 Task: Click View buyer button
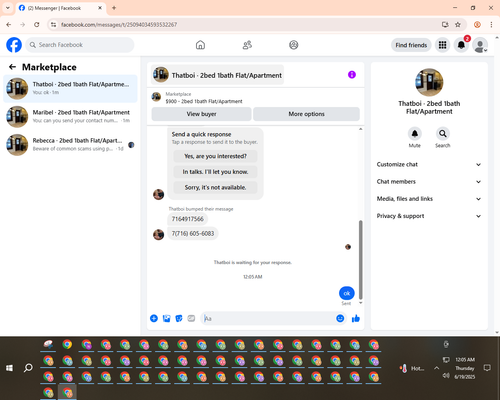coord(201,114)
